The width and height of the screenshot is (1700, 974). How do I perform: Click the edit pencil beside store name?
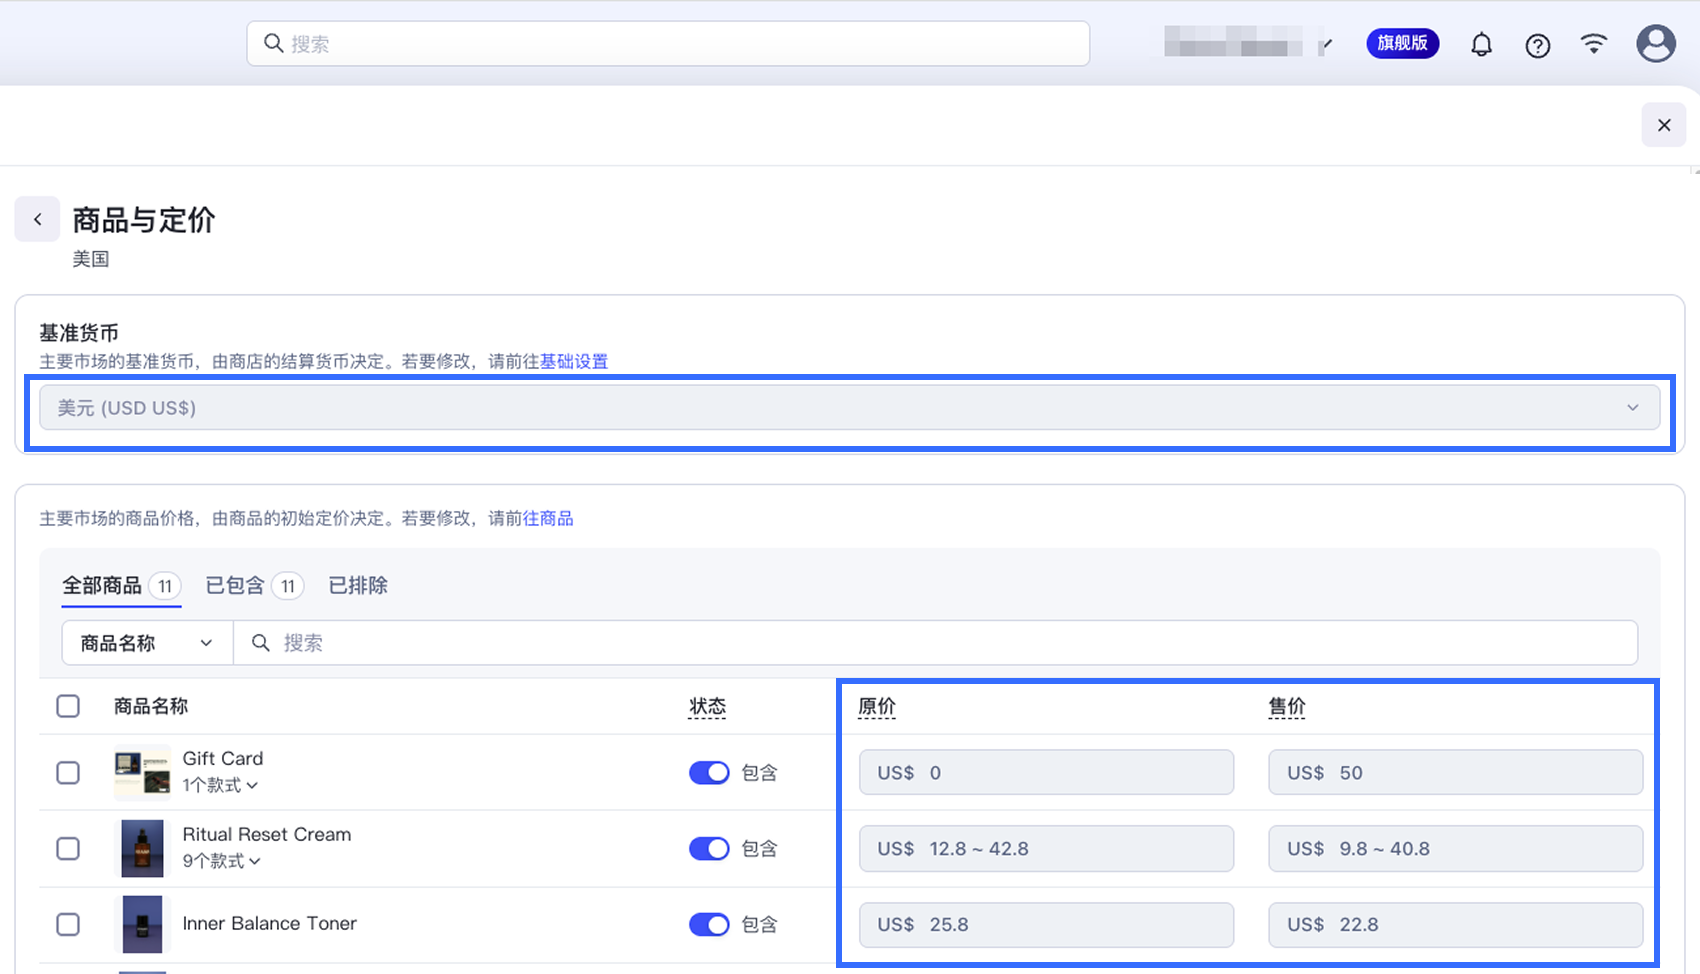coord(1327,44)
